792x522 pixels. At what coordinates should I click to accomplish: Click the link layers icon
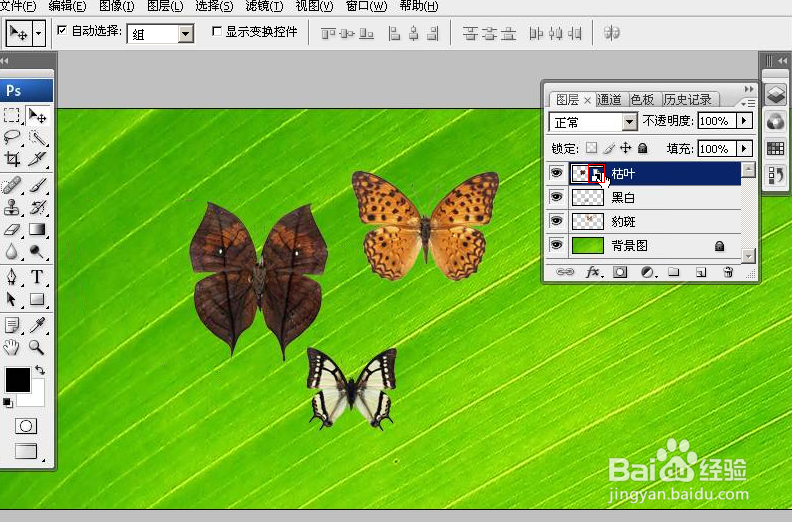[565, 272]
